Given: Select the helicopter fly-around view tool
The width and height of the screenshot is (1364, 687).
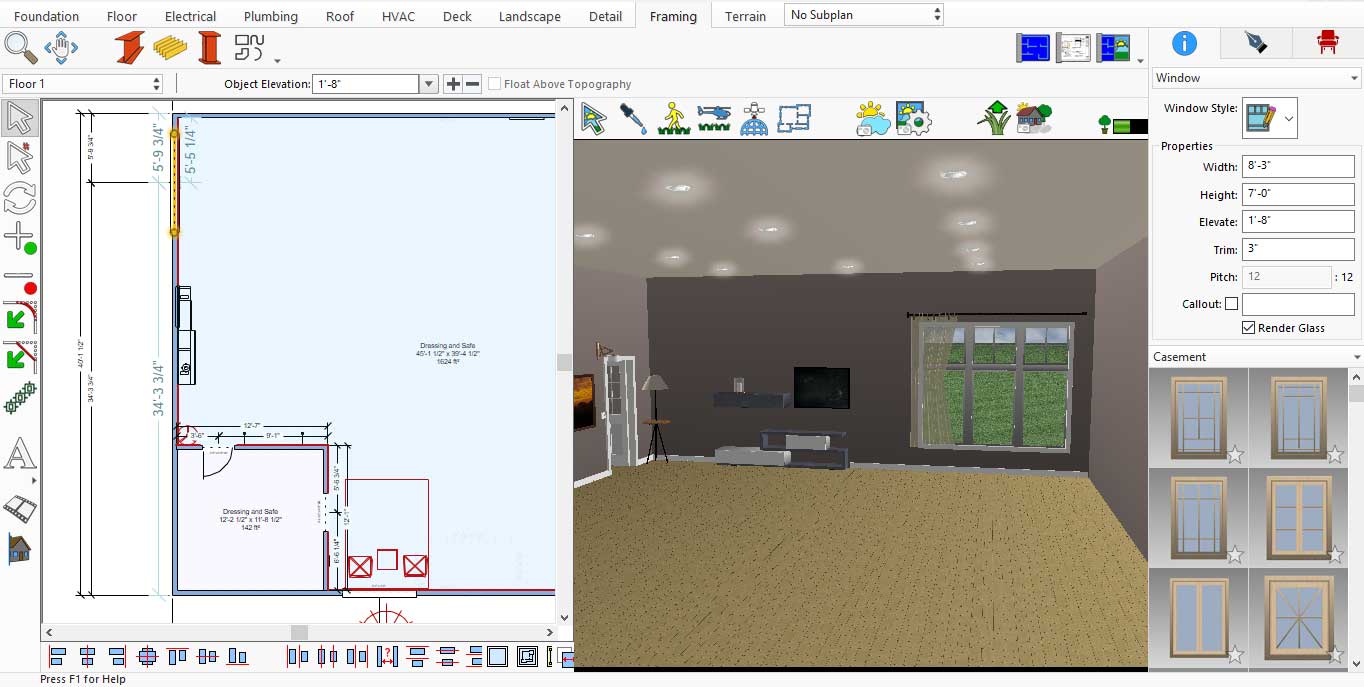Looking at the screenshot, I should tap(714, 119).
